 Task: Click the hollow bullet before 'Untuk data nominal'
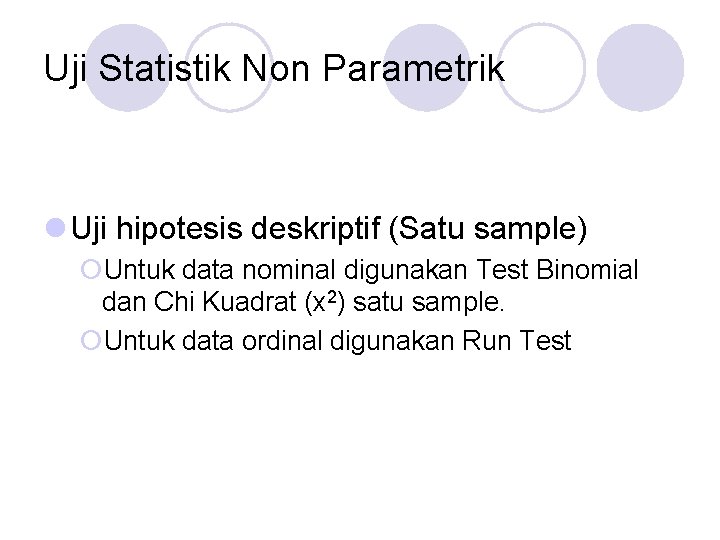click(x=90, y=270)
